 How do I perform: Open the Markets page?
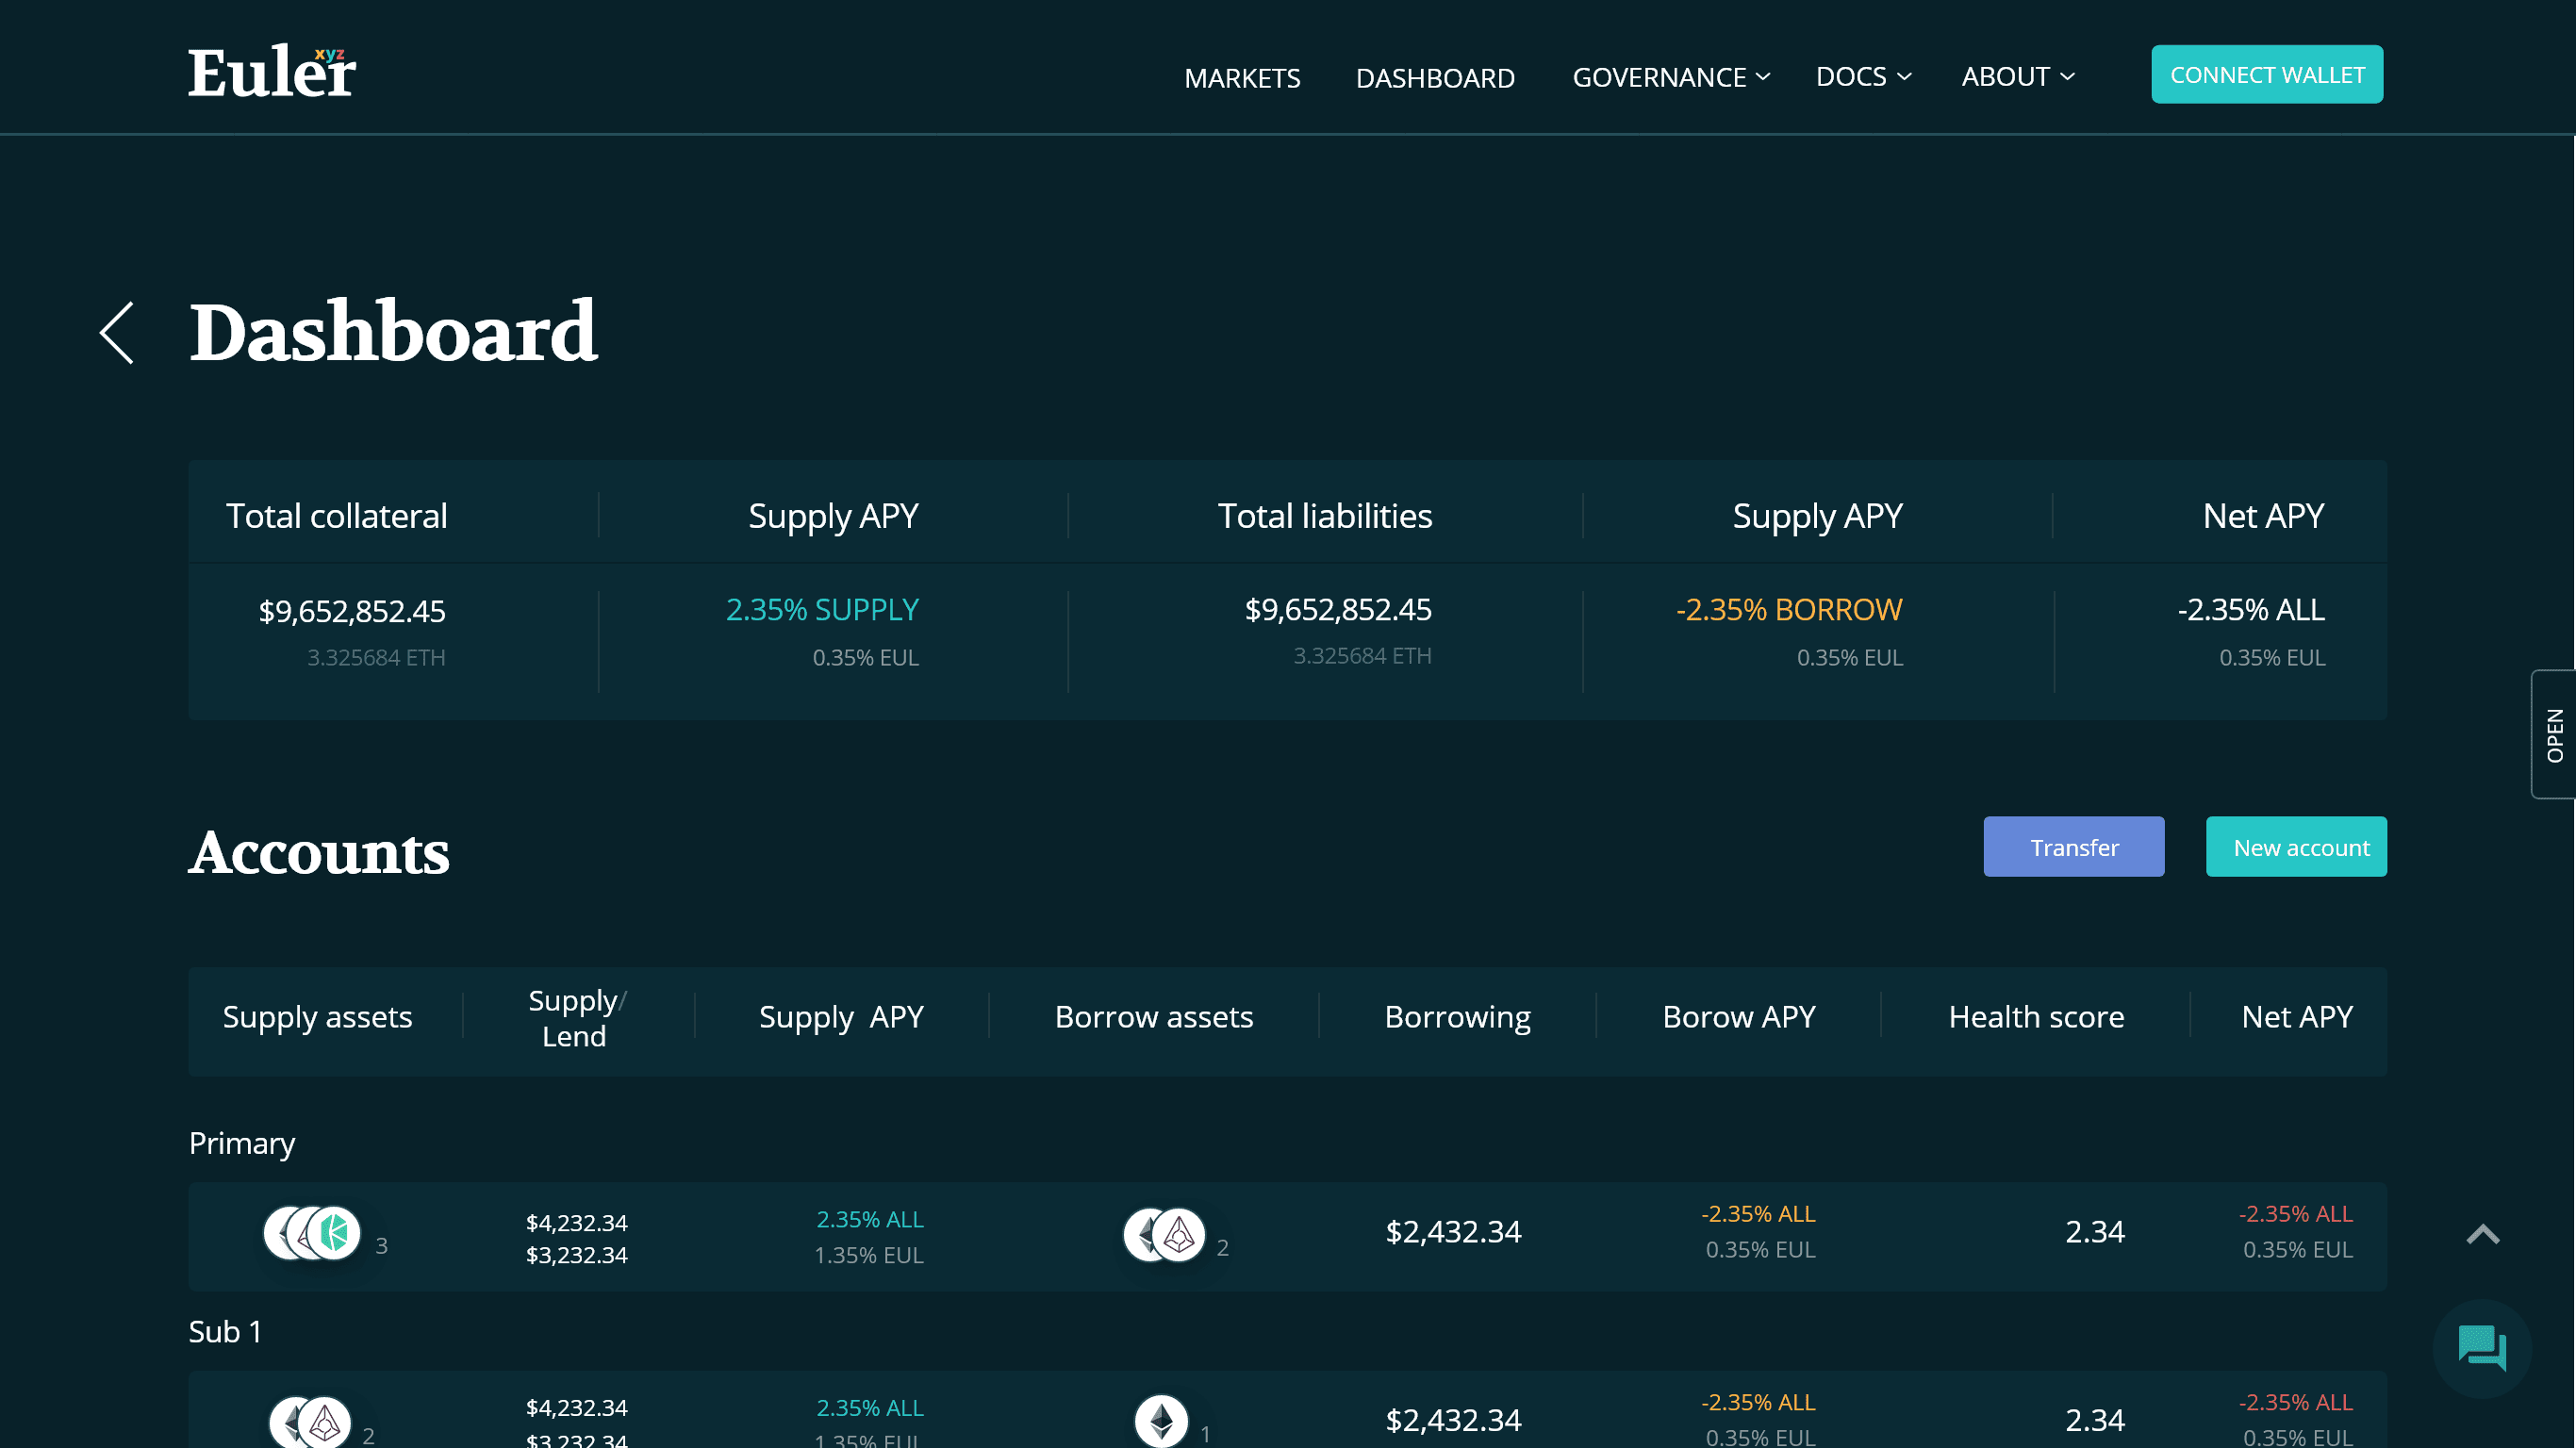(x=1242, y=78)
